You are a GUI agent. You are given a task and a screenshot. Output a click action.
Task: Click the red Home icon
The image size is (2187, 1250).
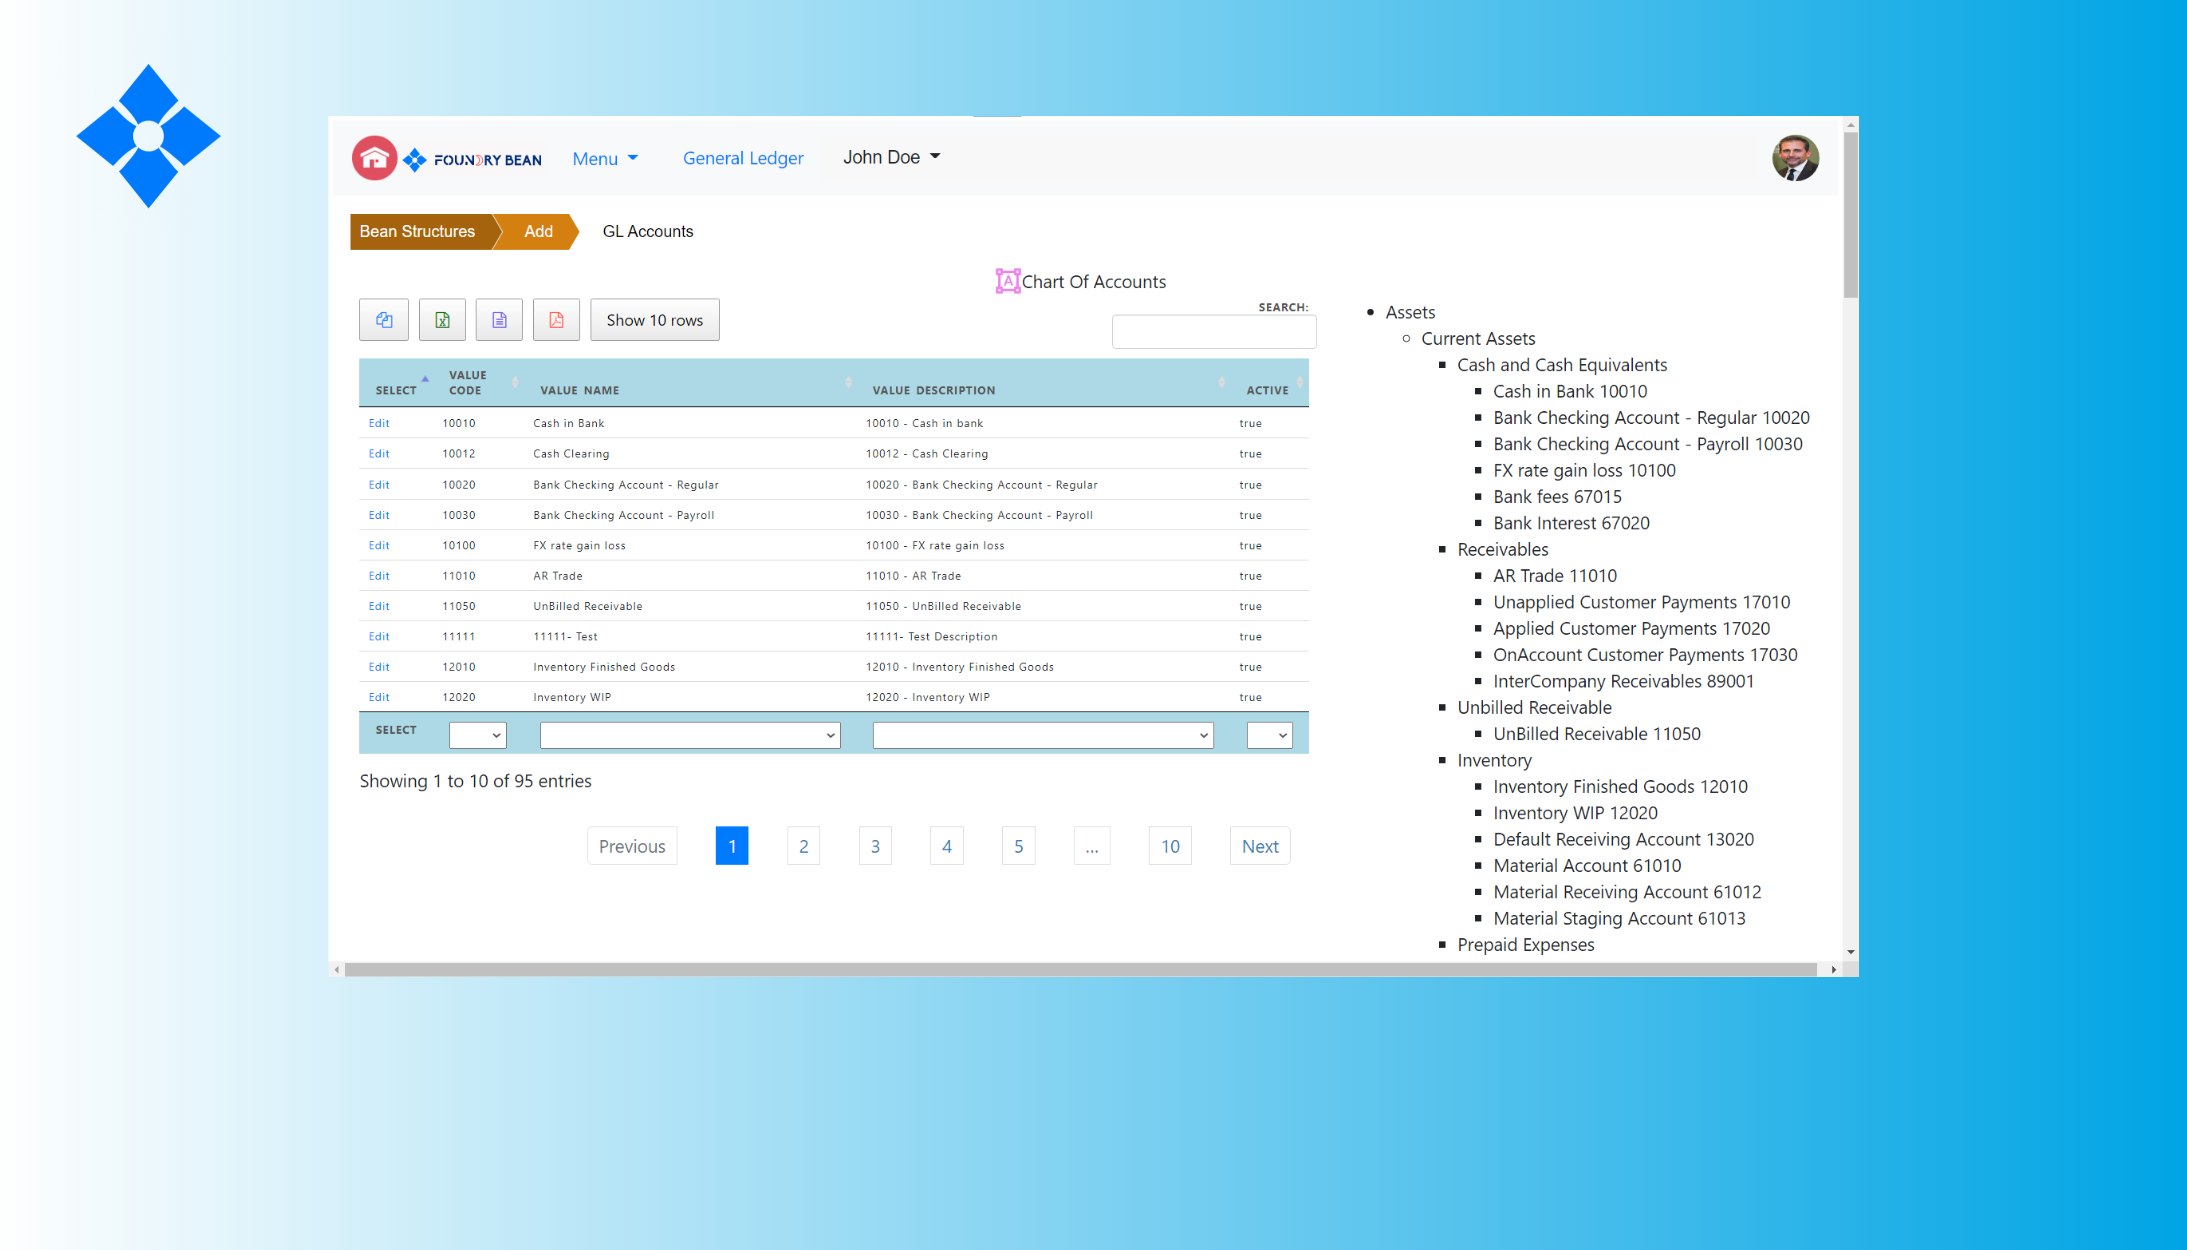(374, 157)
